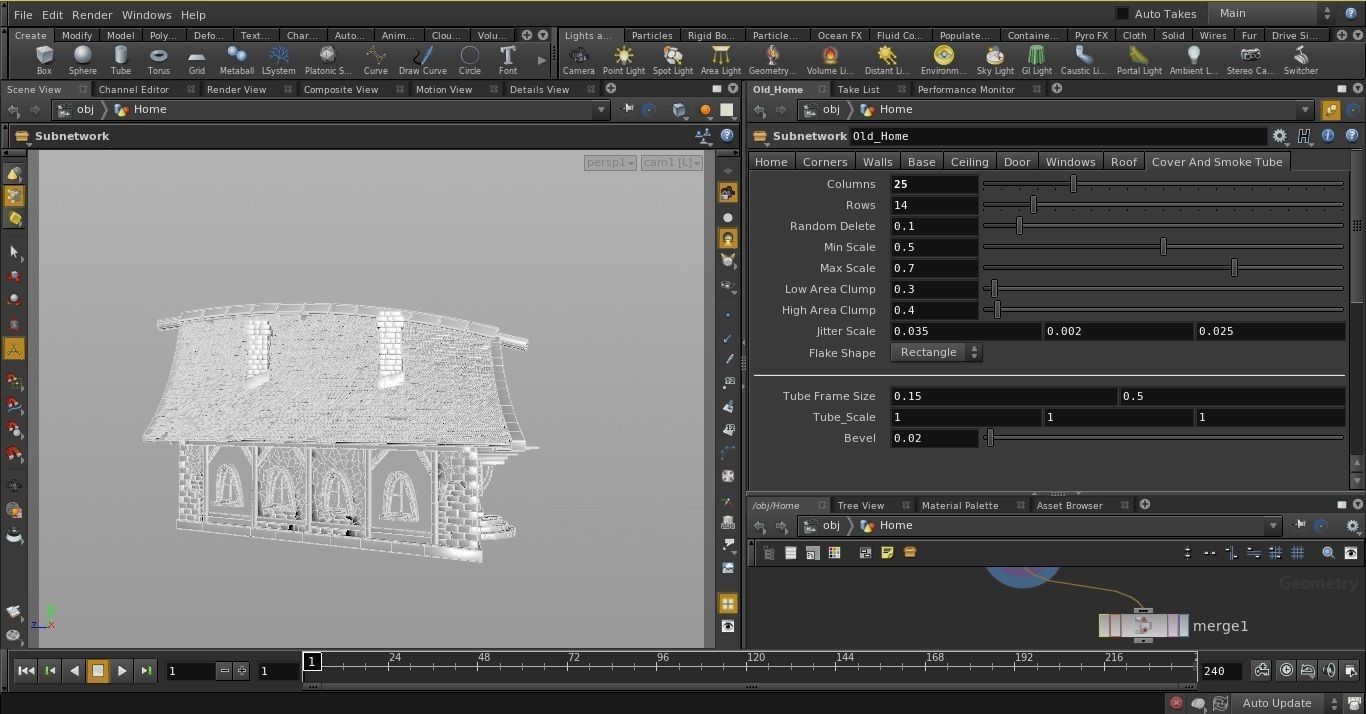Add a Point Light
Image resolution: width=1366 pixels, height=714 pixels.
pos(624,60)
